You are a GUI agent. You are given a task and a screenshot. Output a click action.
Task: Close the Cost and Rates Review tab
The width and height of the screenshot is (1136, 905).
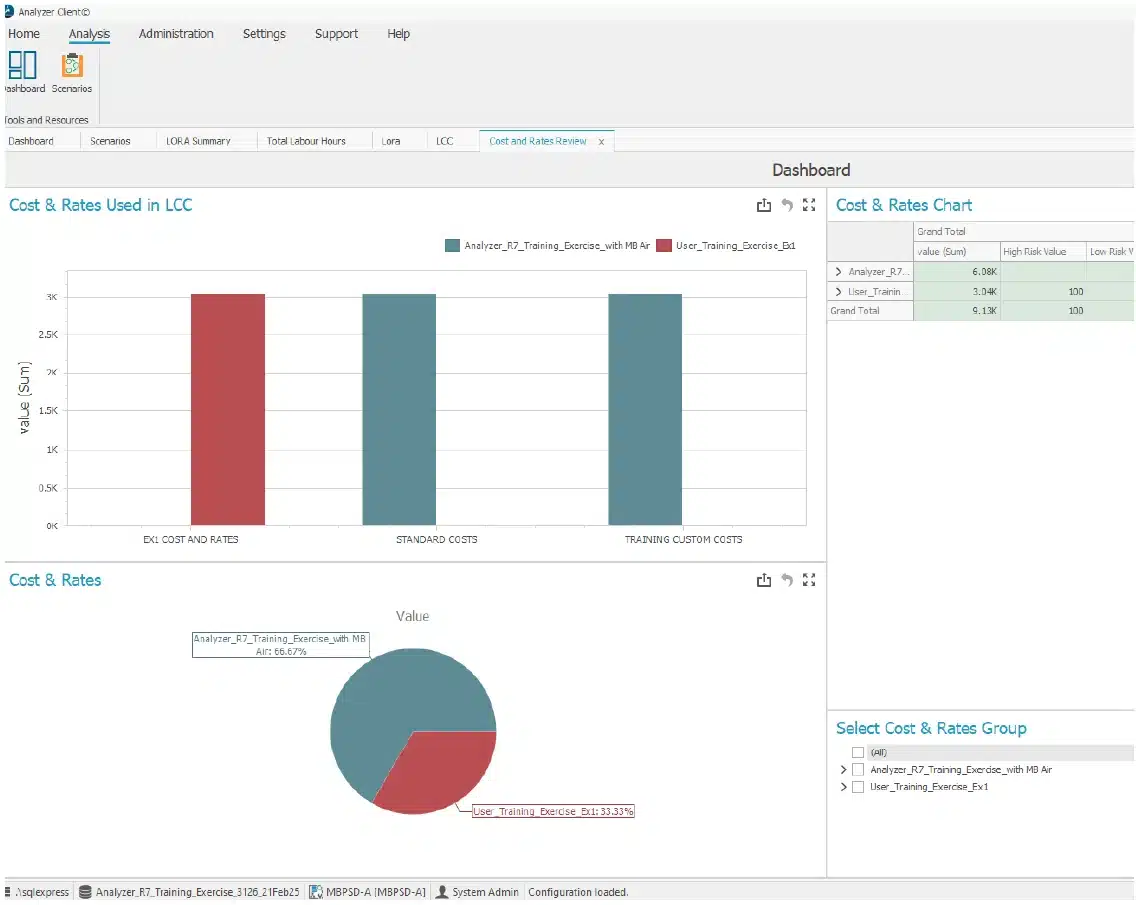tap(601, 142)
